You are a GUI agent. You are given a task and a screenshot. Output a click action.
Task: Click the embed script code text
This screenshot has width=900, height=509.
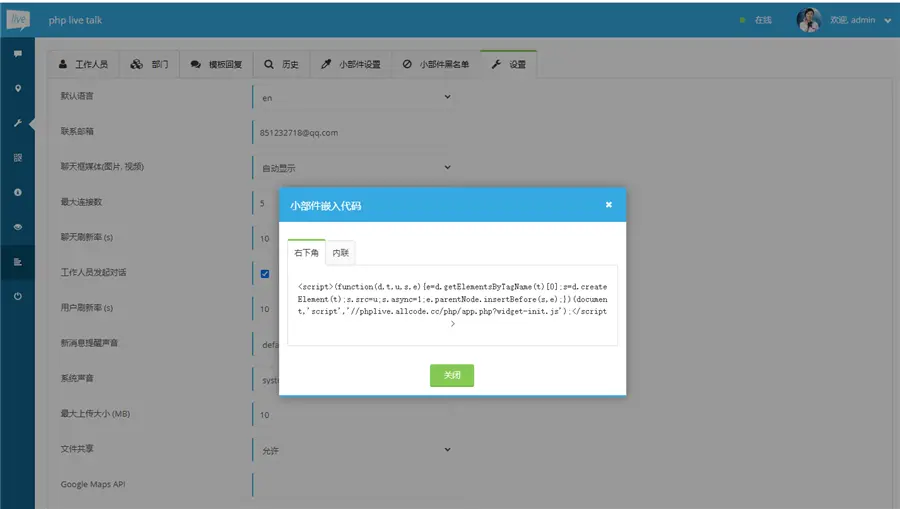point(452,305)
